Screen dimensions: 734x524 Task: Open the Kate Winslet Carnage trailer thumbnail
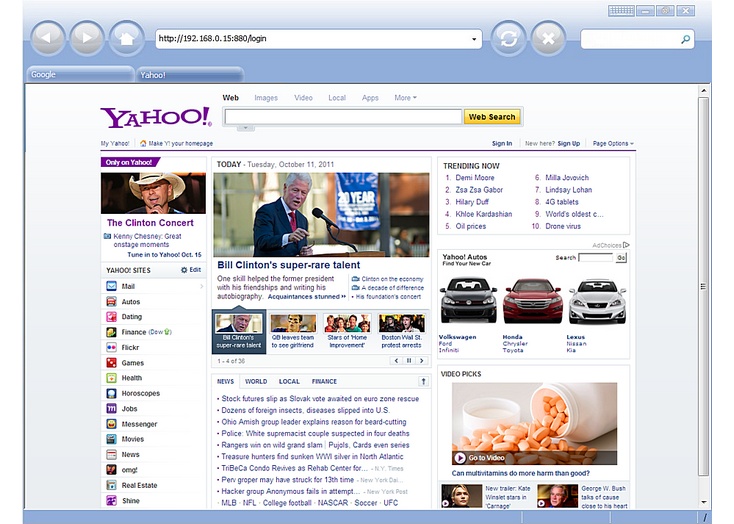click(462, 496)
